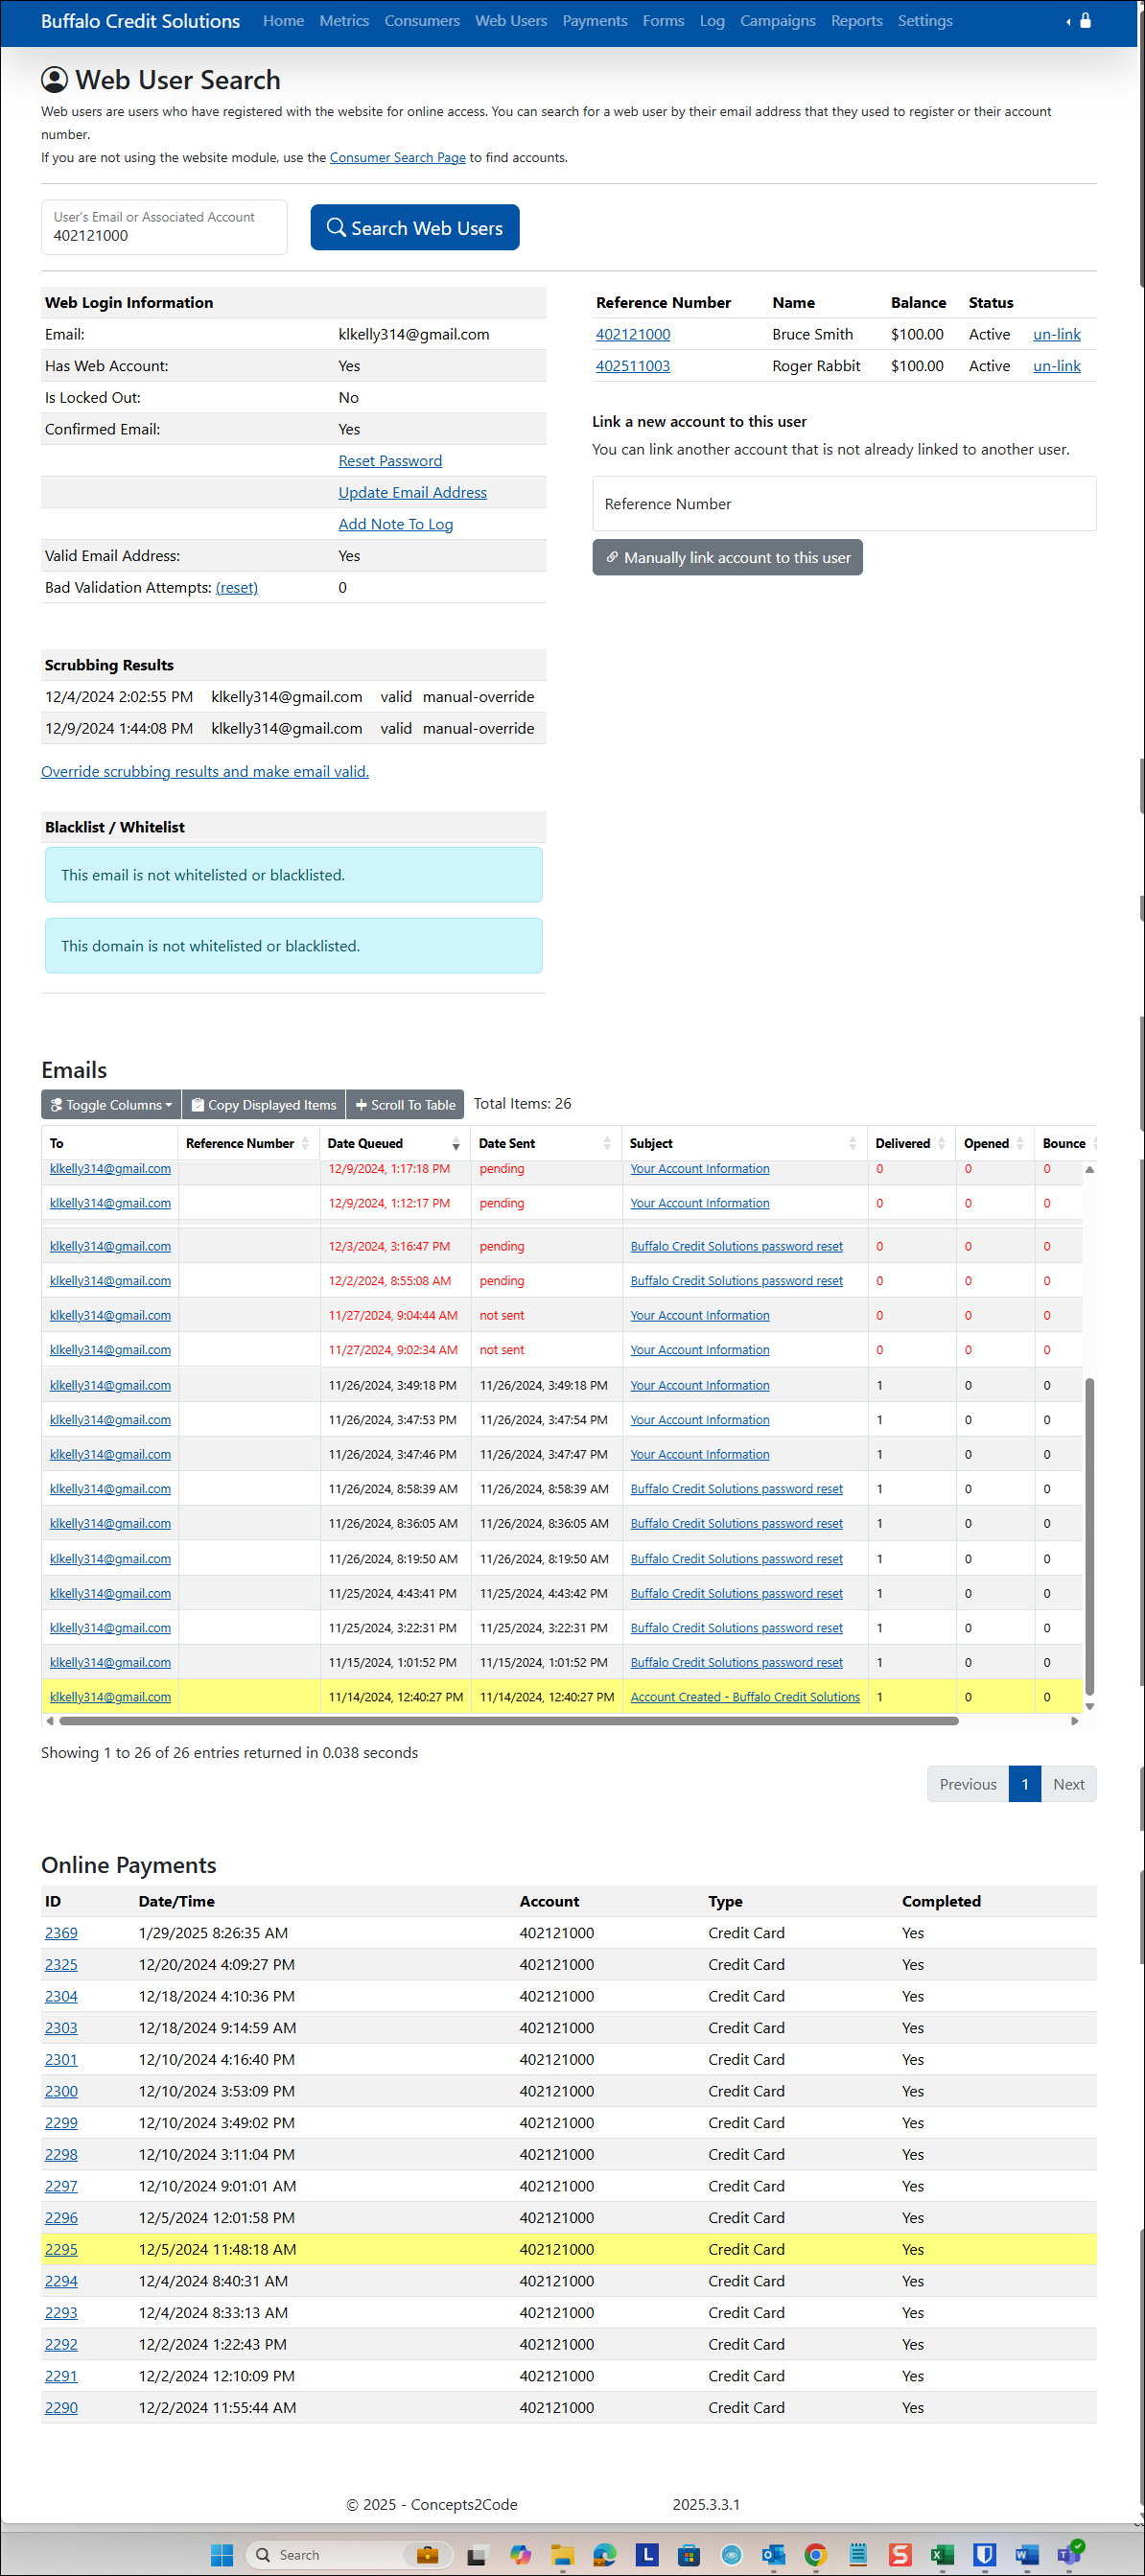Sort emails by Delivered column

[x=910, y=1143]
